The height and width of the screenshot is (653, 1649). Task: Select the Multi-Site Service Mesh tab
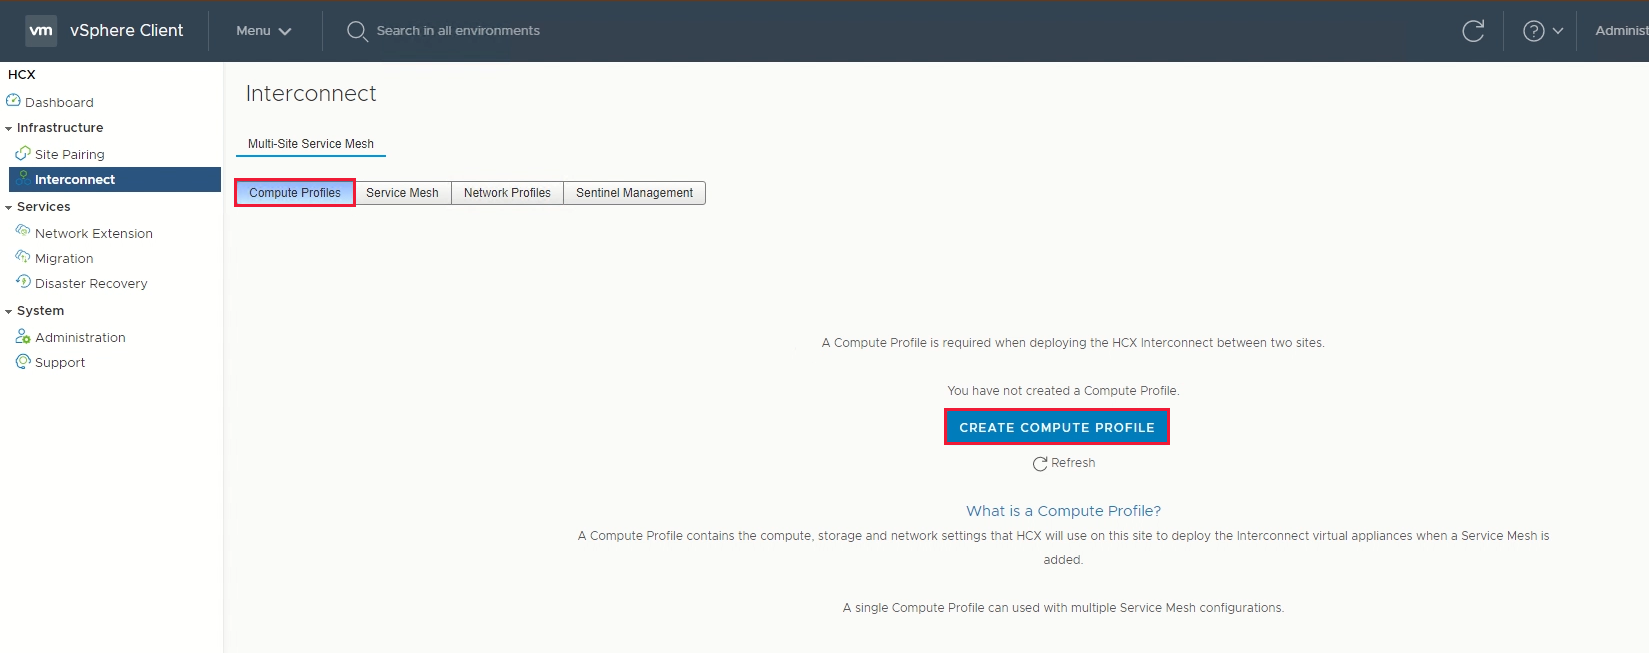311,144
